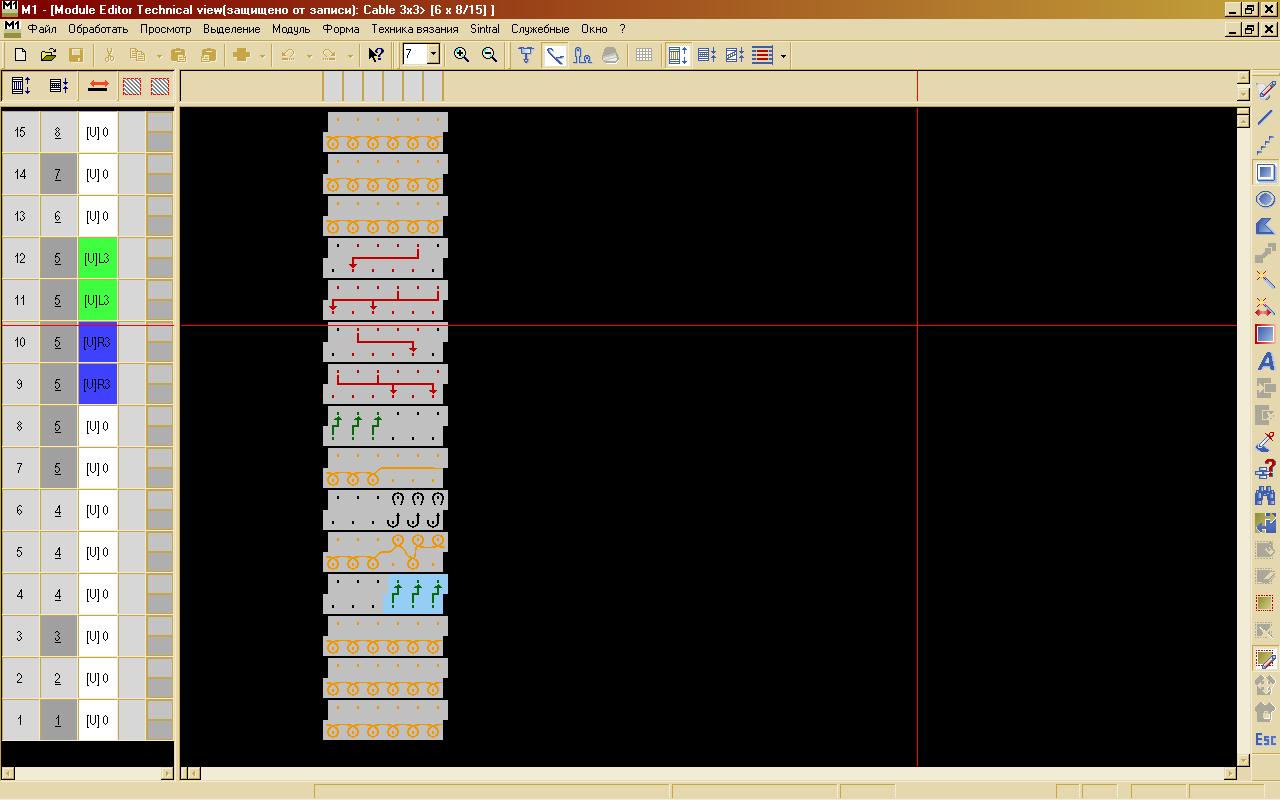Click the green [U]L3 cell in row 12
The image size is (1280, 800).
[x=98, y=258]
